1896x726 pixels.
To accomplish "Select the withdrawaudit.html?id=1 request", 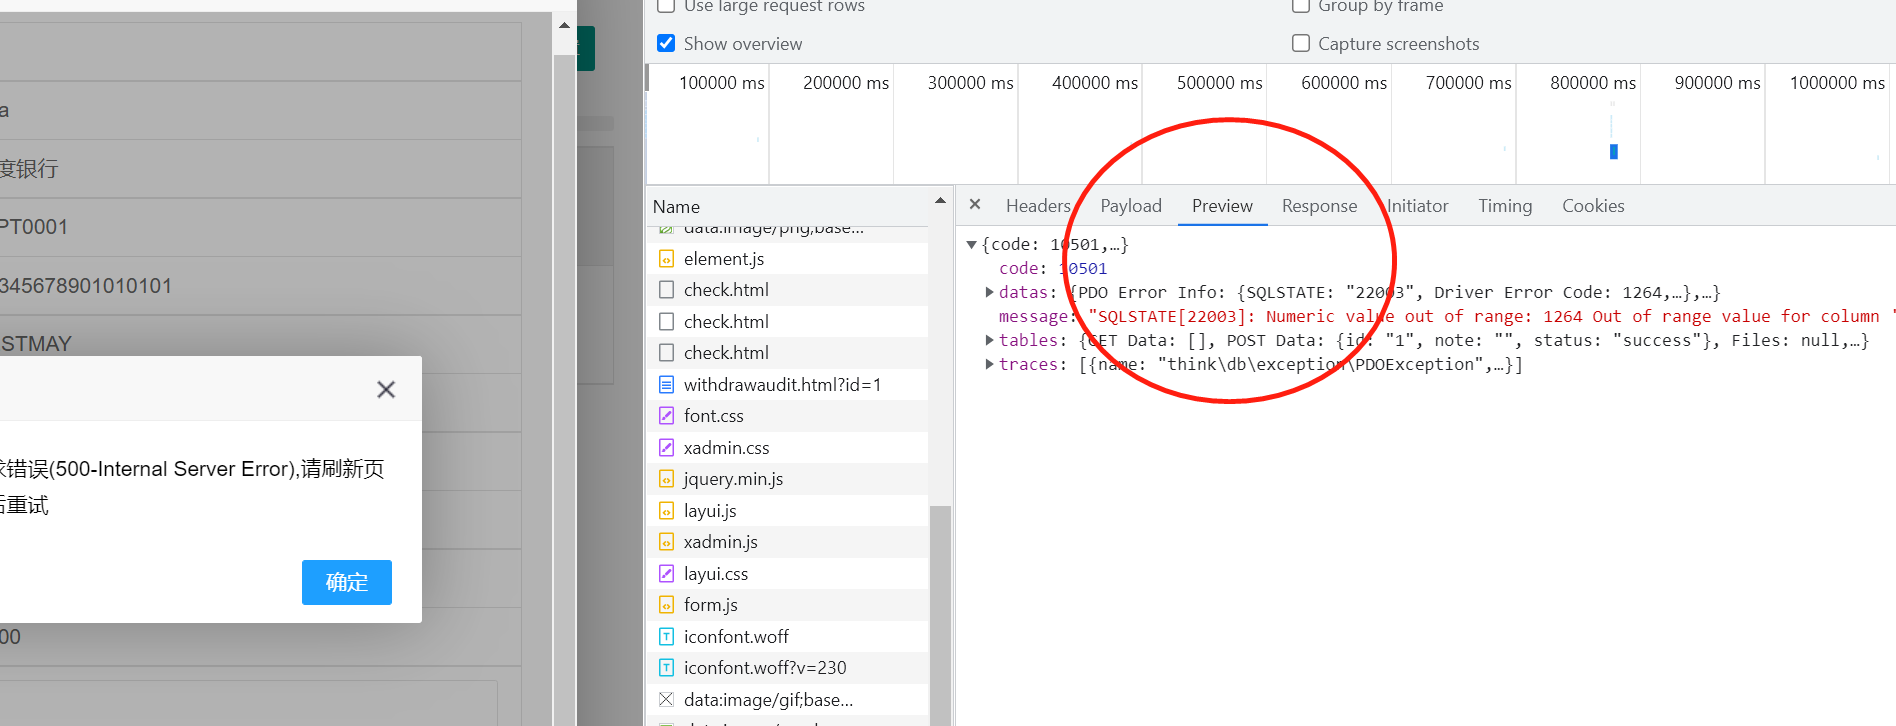I will [788, 385].
